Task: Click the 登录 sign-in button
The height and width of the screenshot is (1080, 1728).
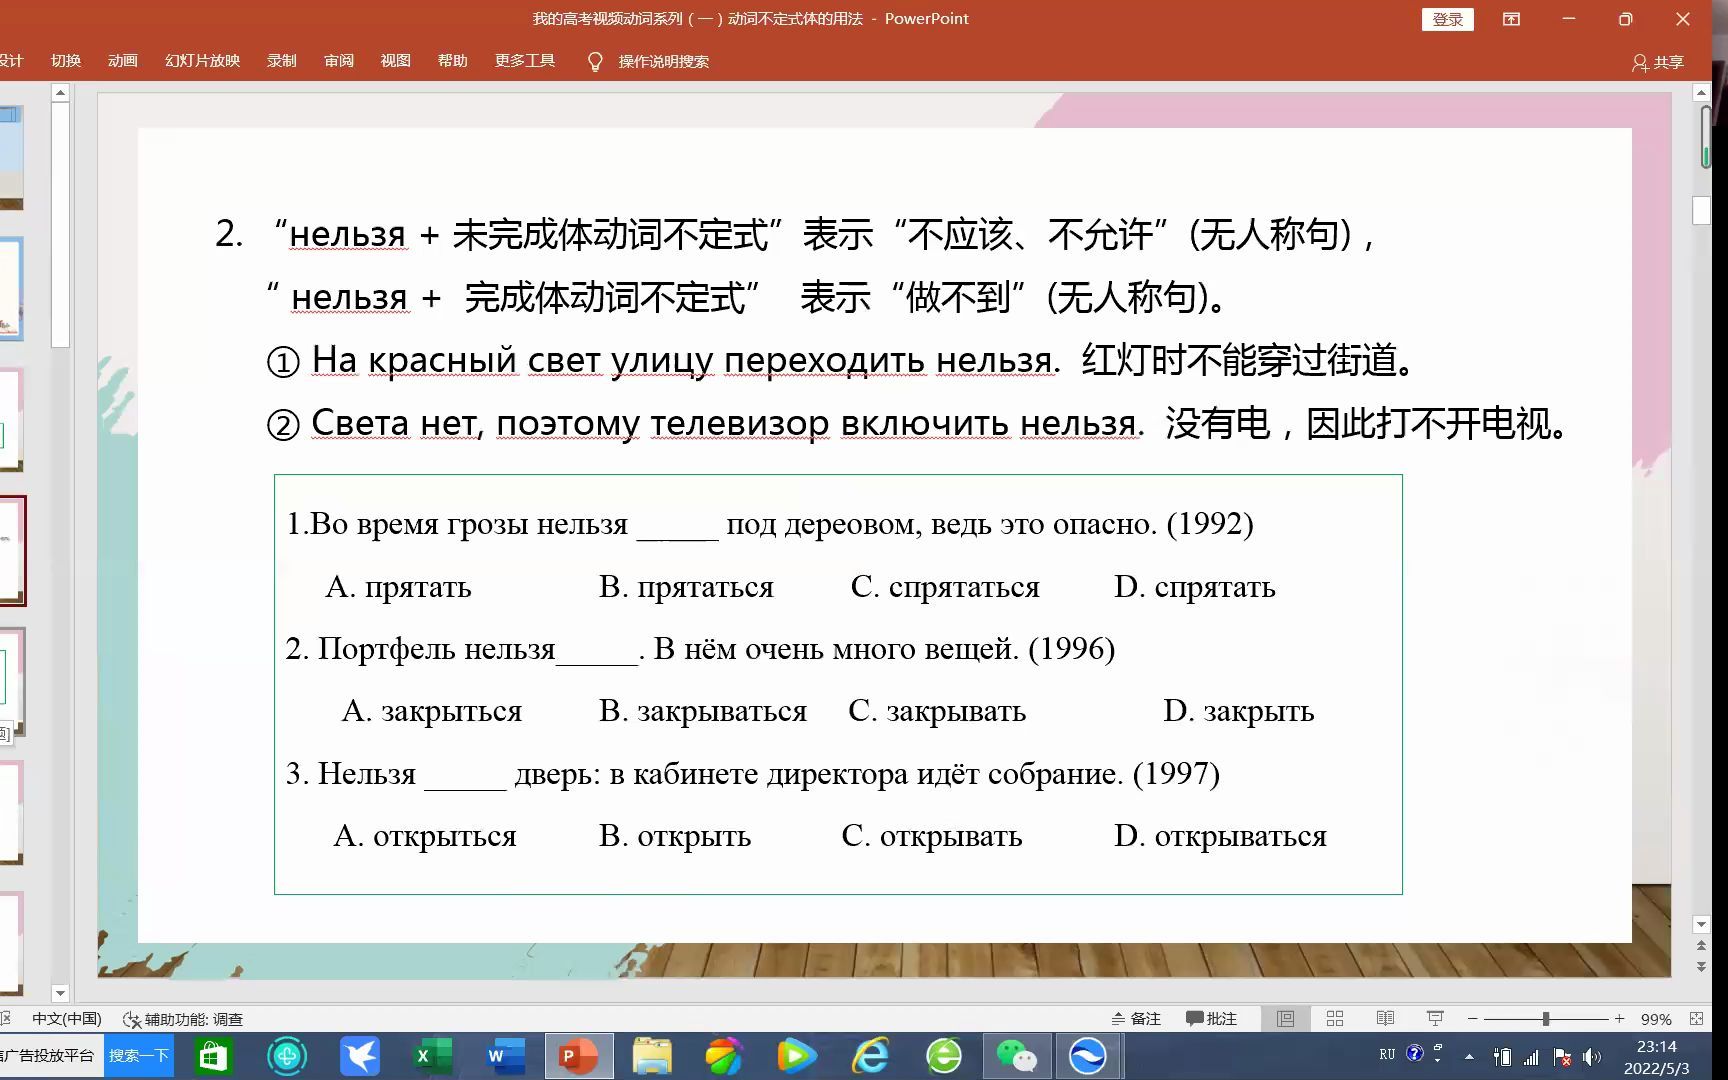Action: coord(1447,18)
